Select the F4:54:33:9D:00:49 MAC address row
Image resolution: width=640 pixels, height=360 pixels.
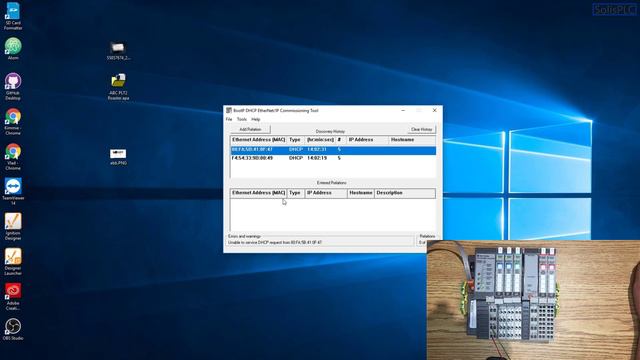click(333, 158)
